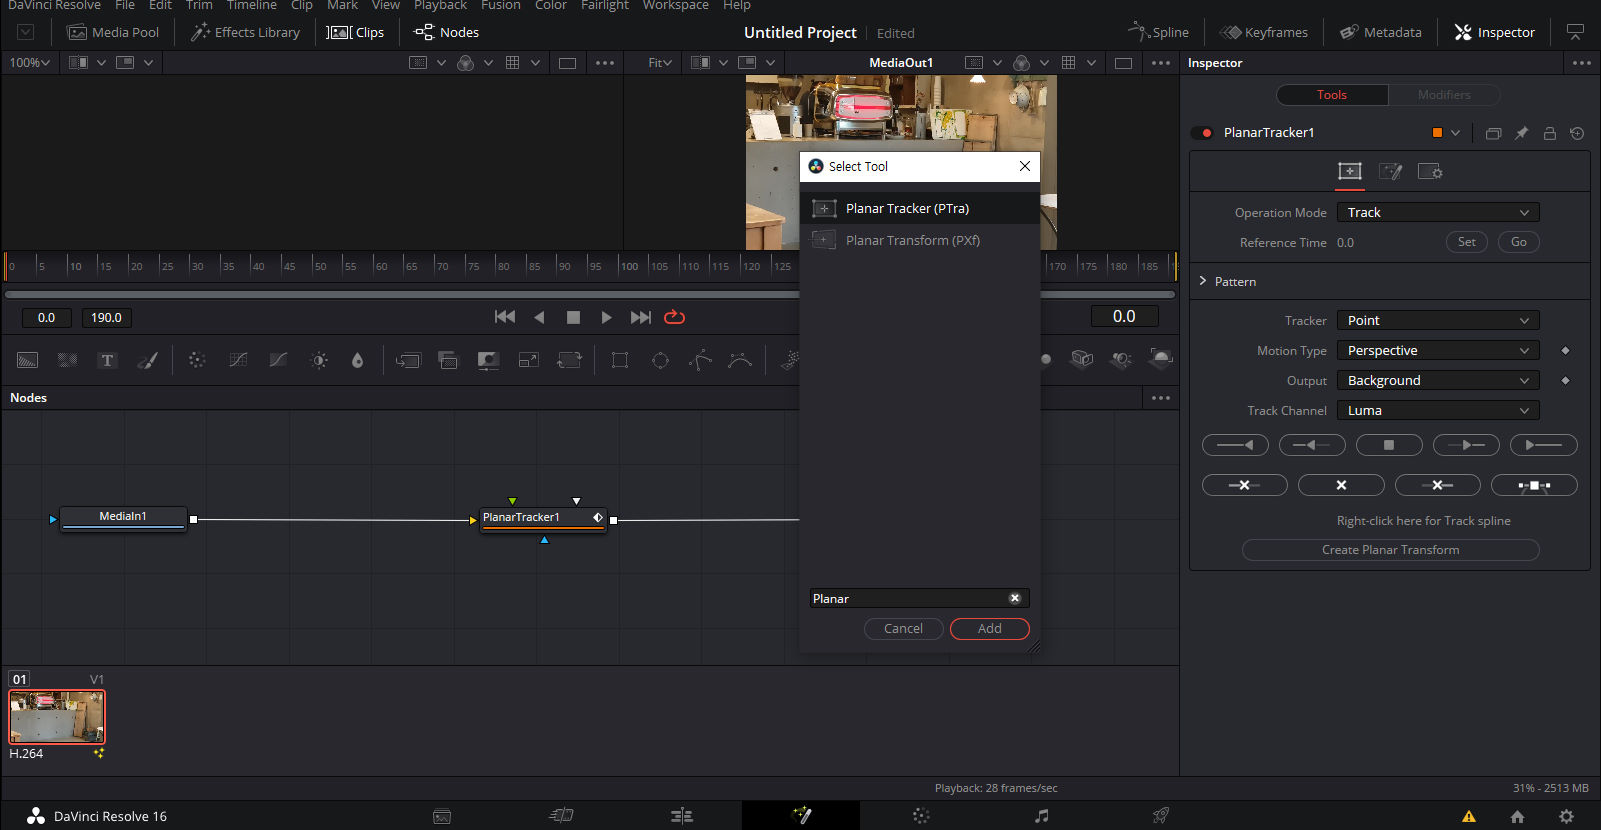1601x830 pixels.
Task: Open the Fusion menu
Action: pos(500,5)
